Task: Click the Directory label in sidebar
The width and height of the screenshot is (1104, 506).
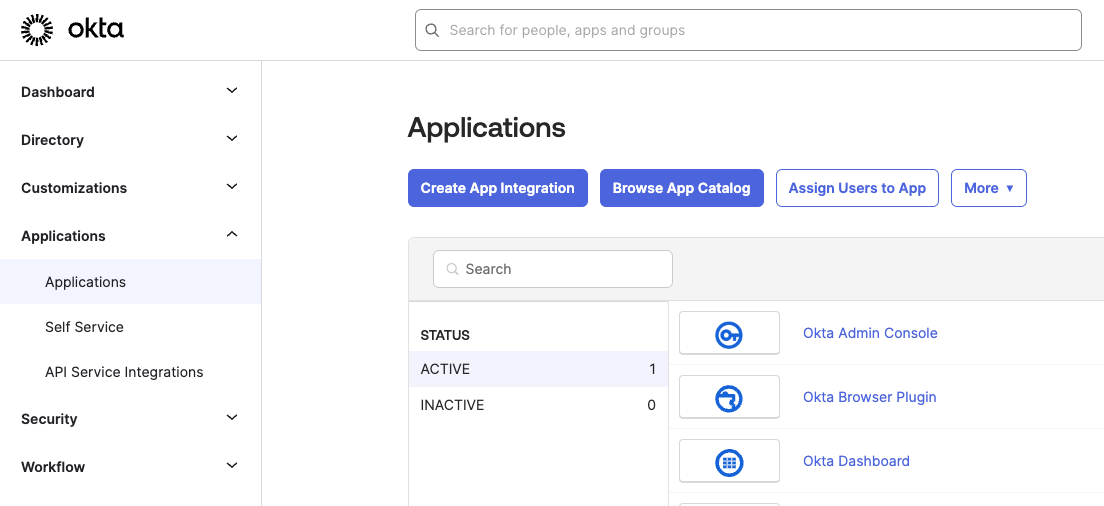Action: [x=52, y=140]
